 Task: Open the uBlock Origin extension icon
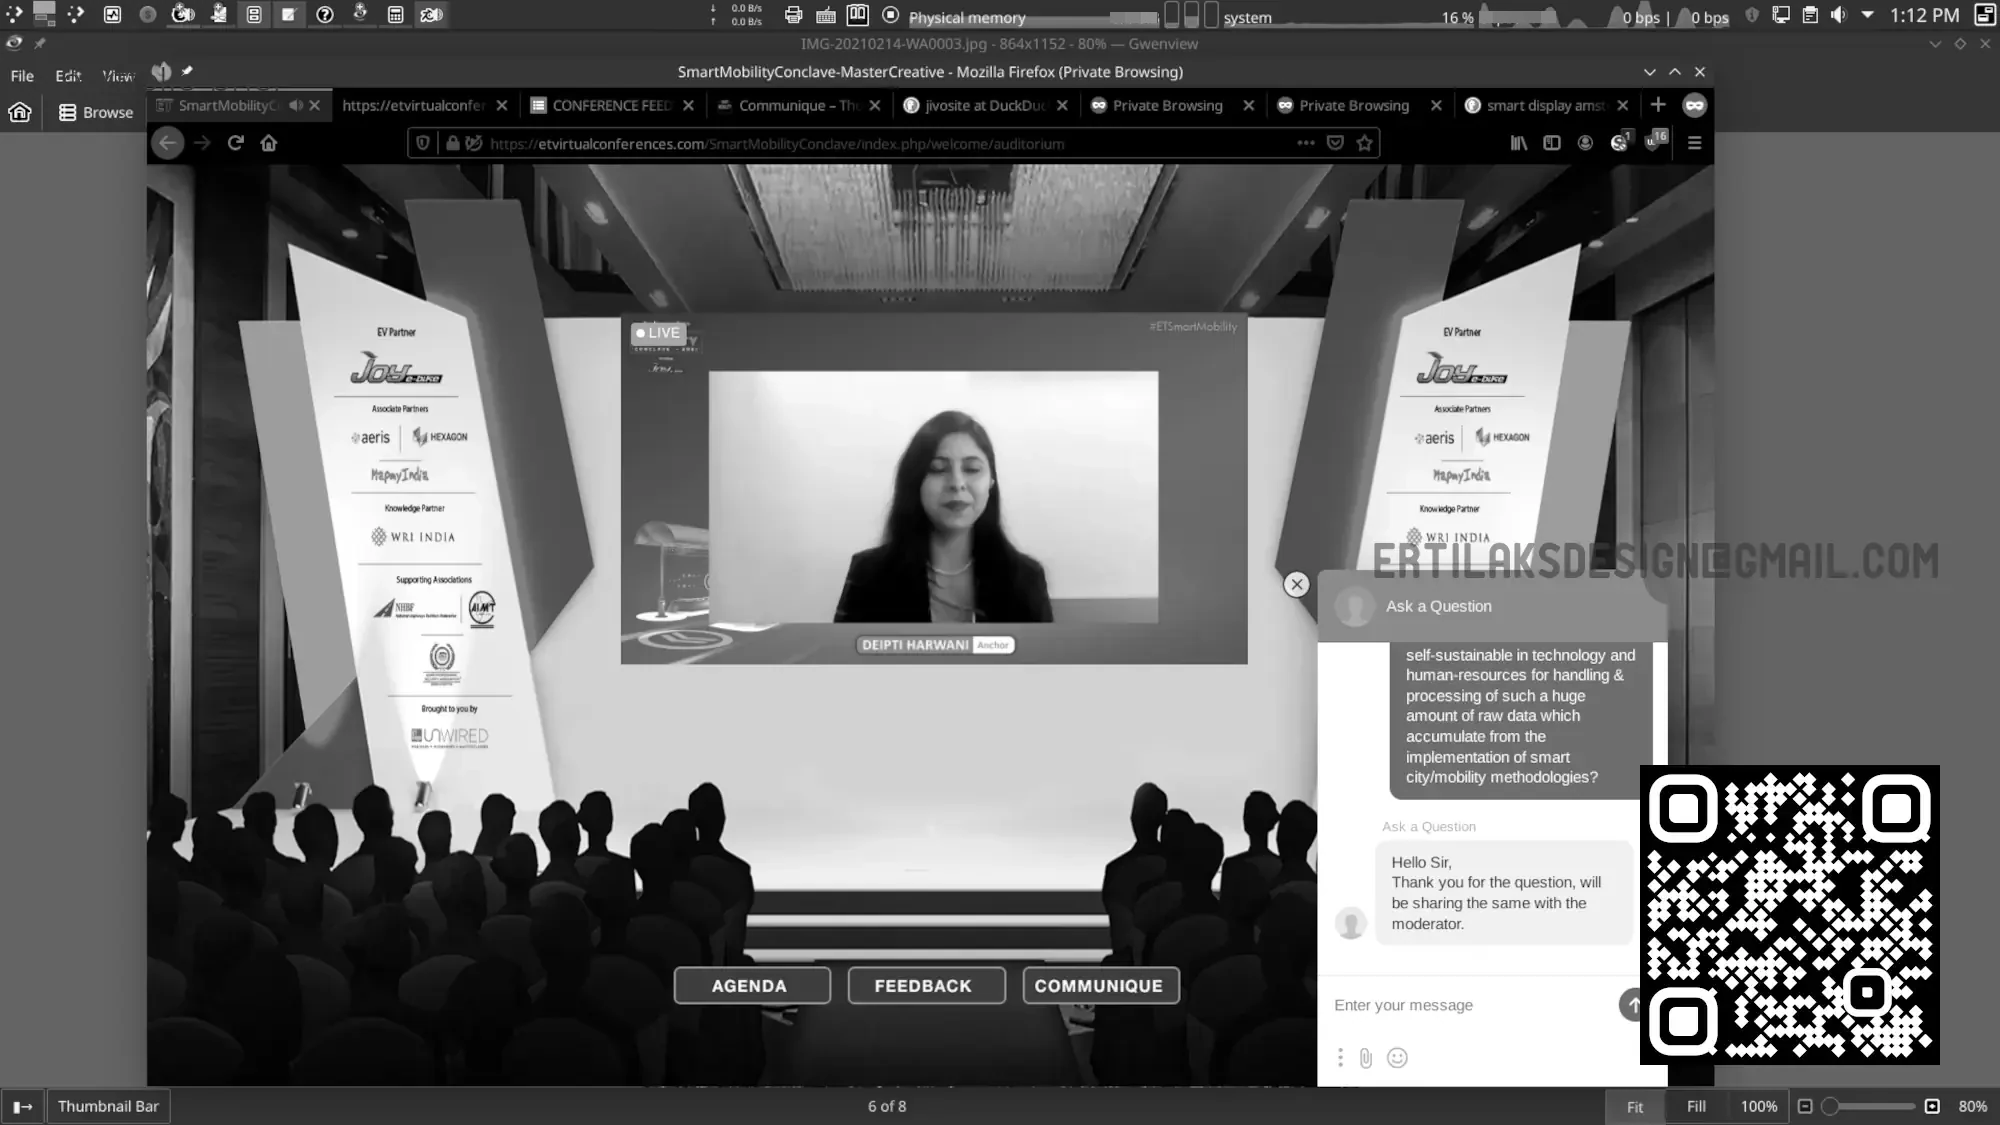pyautogui.click(x=1653, y=142)
